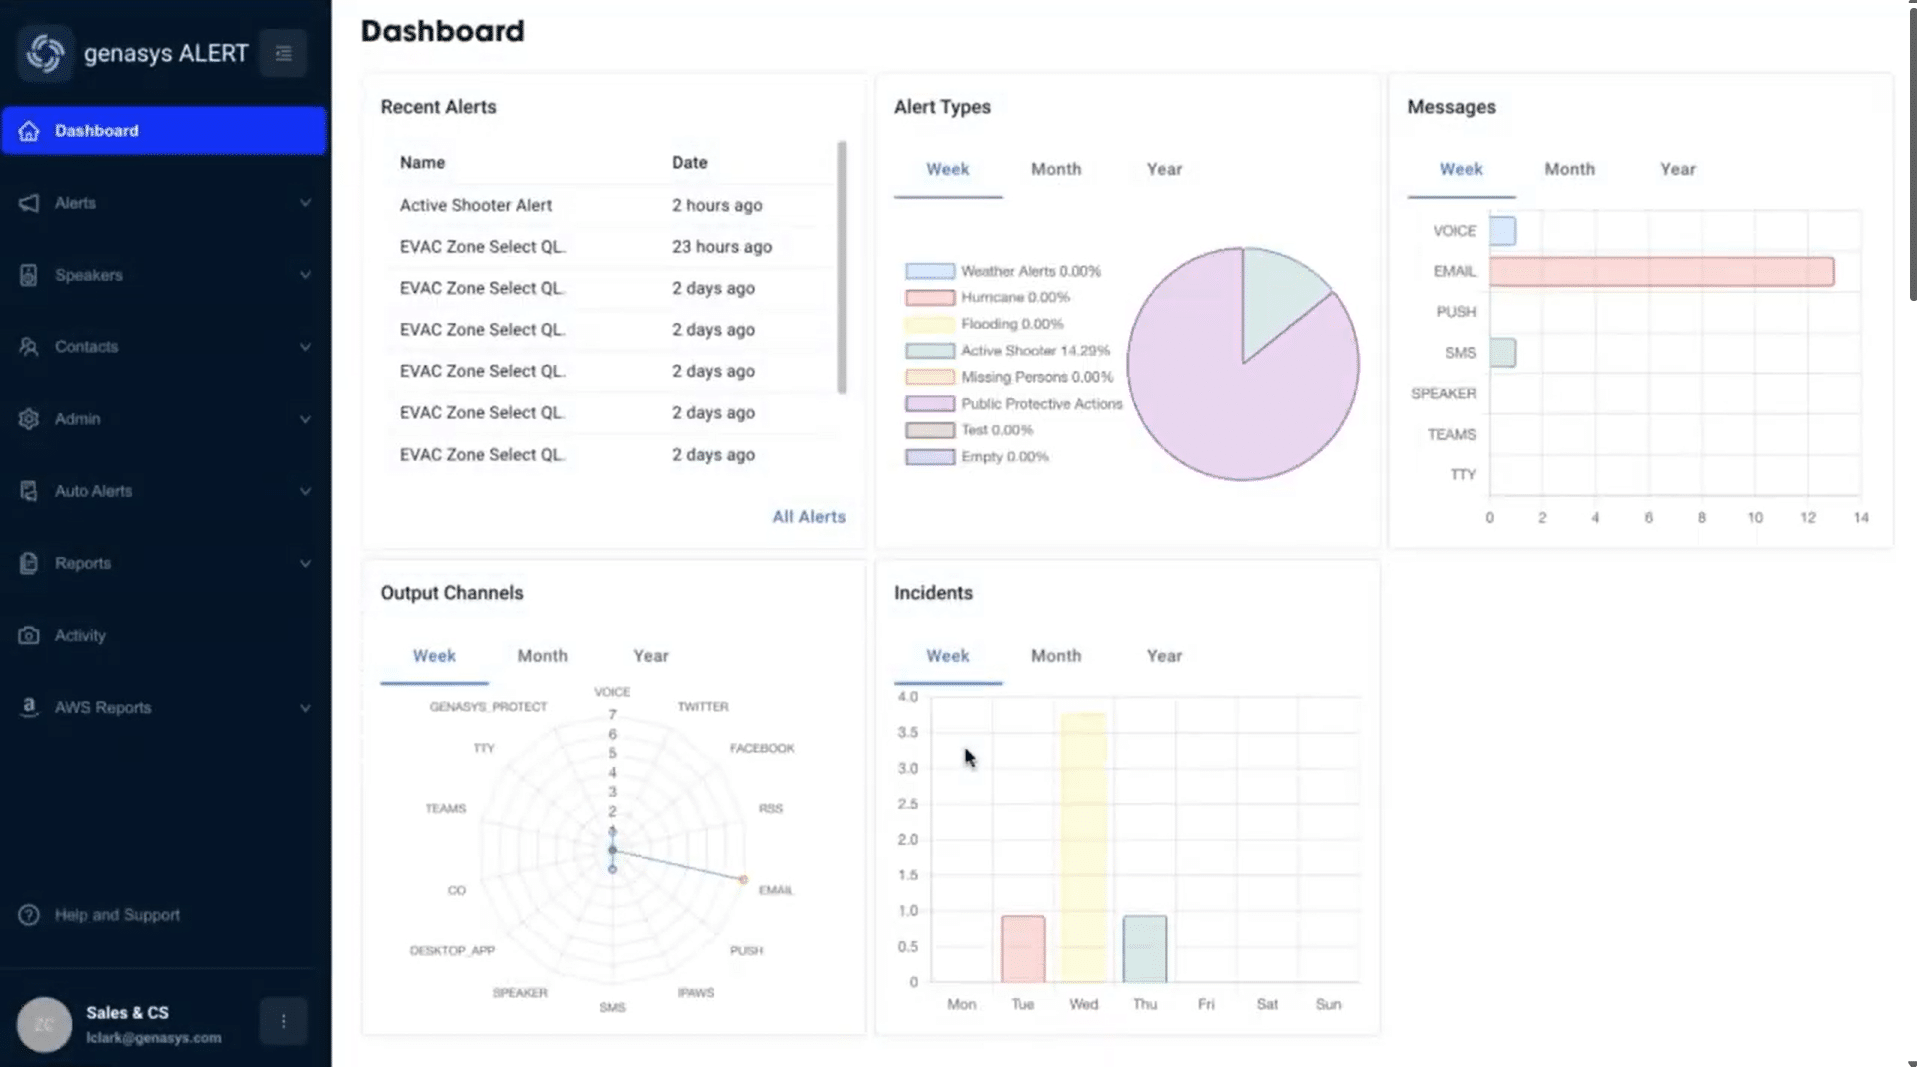The width and height of the screenshot is (1917, 1067).
Task: Click the Speakers icon in sidebar
Action: [x=29, y=275]
